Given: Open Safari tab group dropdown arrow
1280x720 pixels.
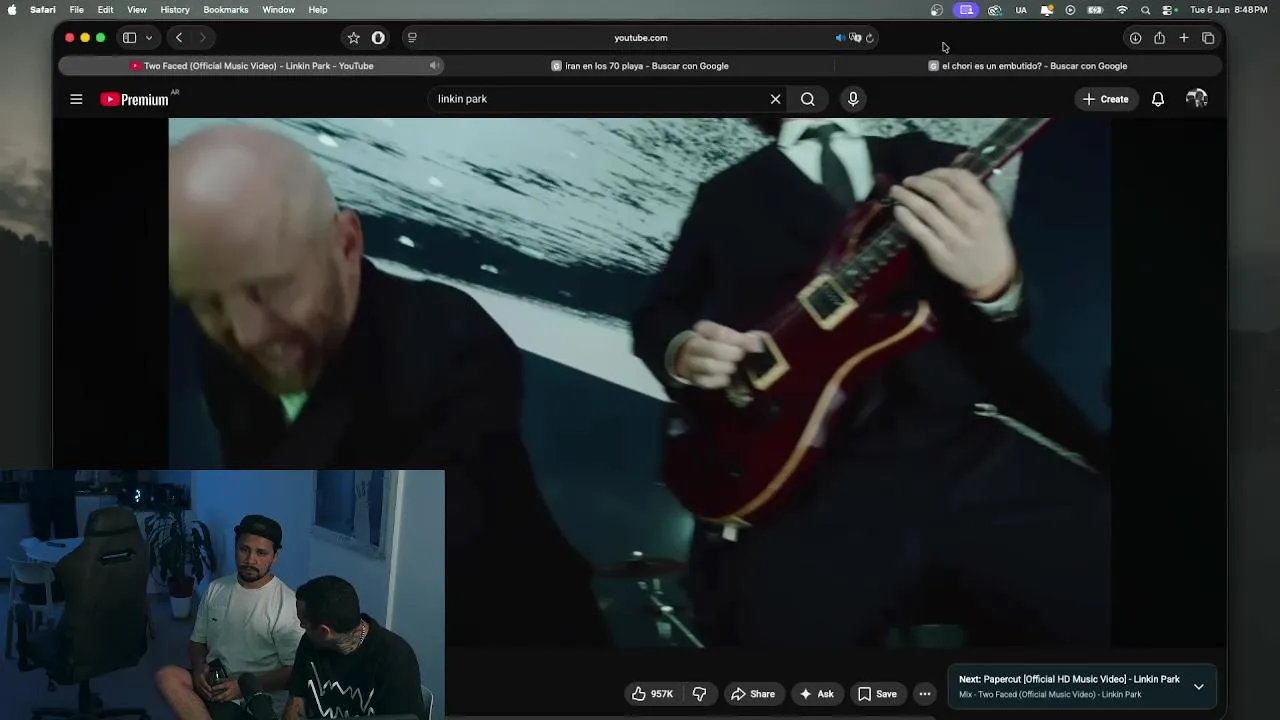Looking at the screenshot, I should pos(149,38).
